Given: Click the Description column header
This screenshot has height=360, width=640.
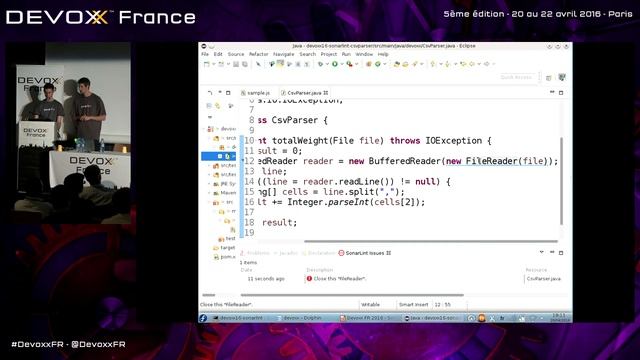Looking at the screenshot, I should [320, 270].
